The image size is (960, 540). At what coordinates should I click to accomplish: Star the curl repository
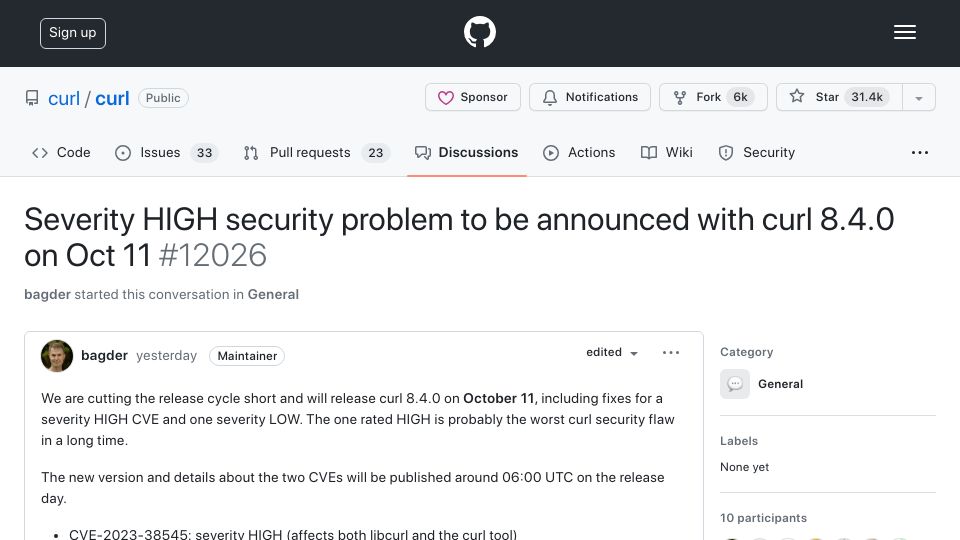(839, 97)
